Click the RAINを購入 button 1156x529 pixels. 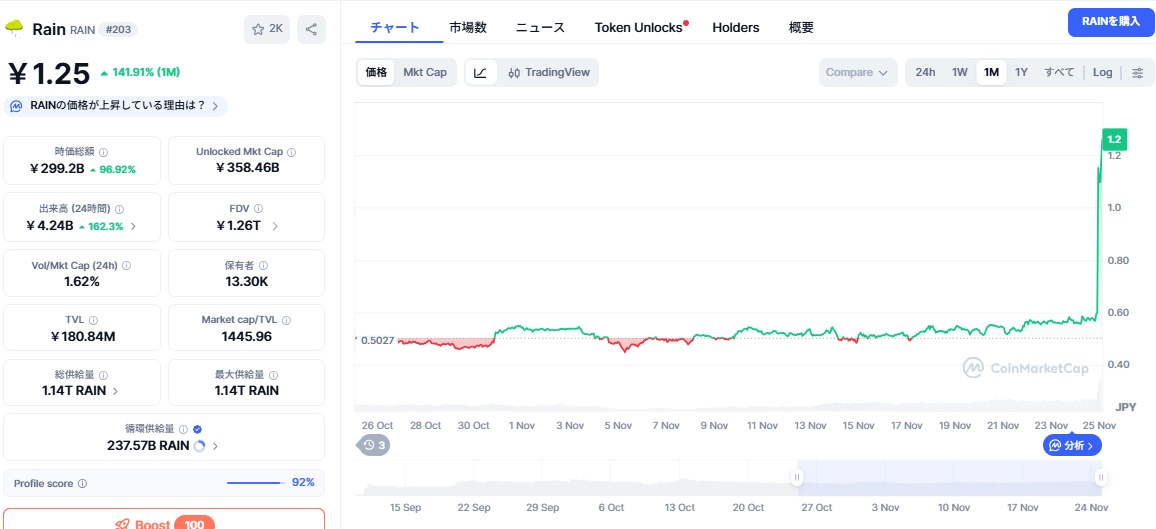pos(1110,21)
